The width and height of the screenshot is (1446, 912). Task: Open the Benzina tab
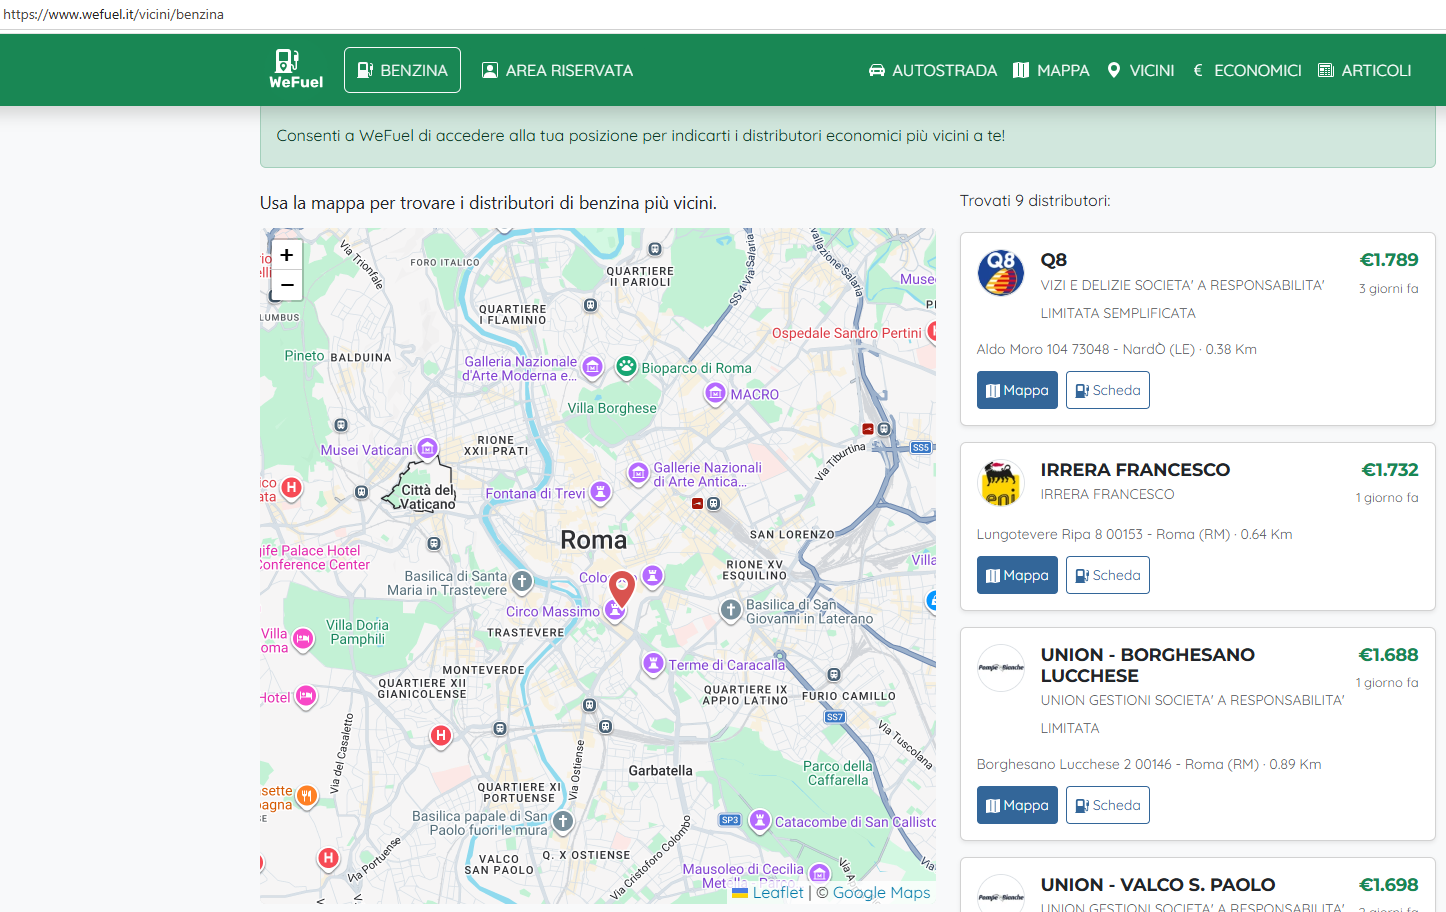pos(402,70)
